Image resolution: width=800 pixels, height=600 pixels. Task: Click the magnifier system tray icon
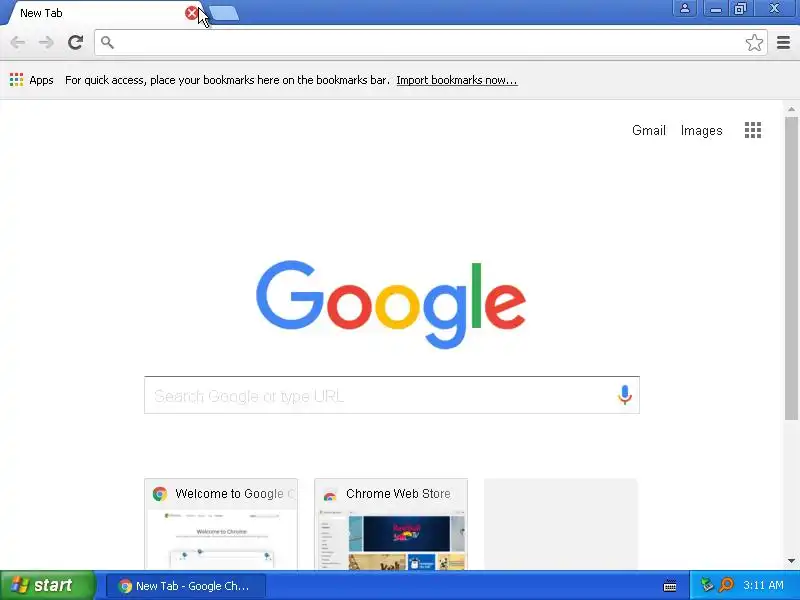(x=726, y=585)
